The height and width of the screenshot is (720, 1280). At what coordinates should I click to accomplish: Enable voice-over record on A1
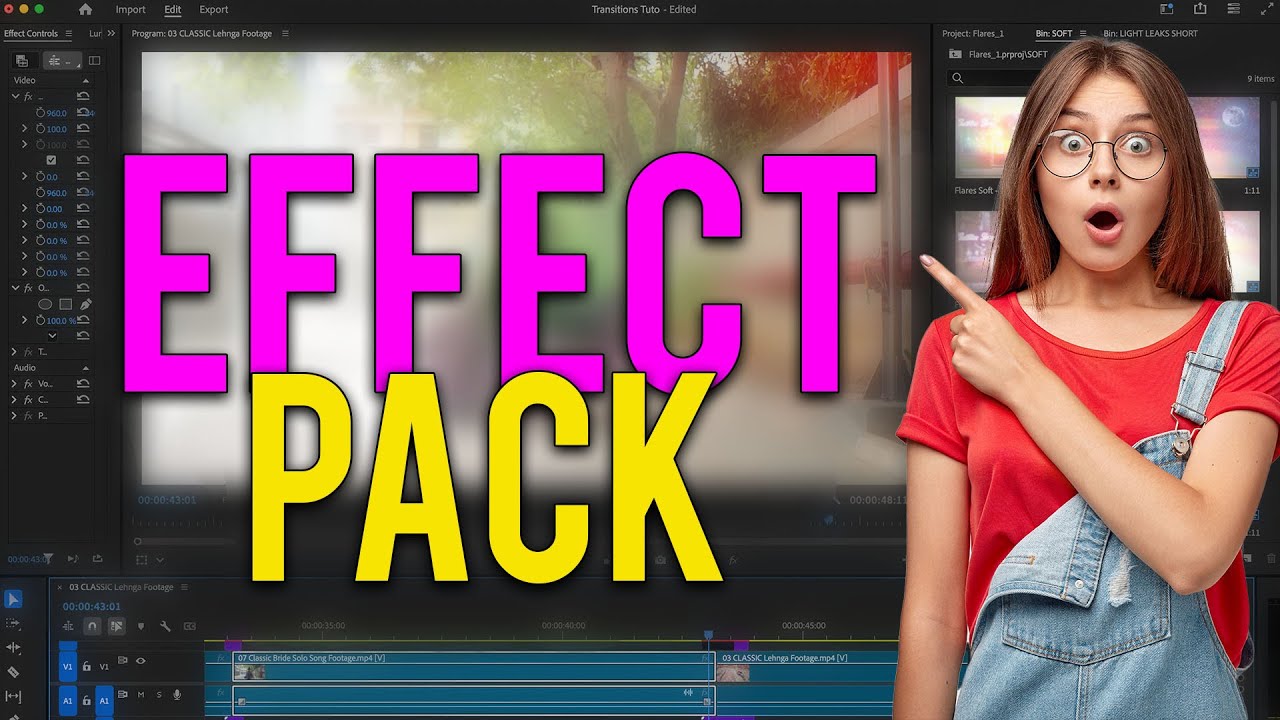[x=177, y=694]
